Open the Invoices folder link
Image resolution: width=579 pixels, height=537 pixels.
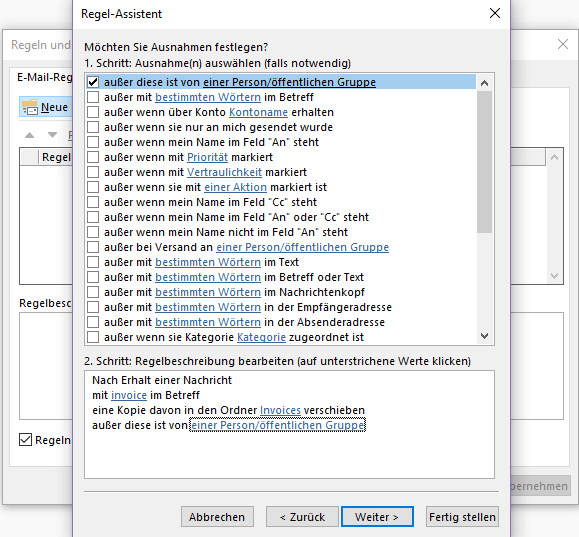280,410
